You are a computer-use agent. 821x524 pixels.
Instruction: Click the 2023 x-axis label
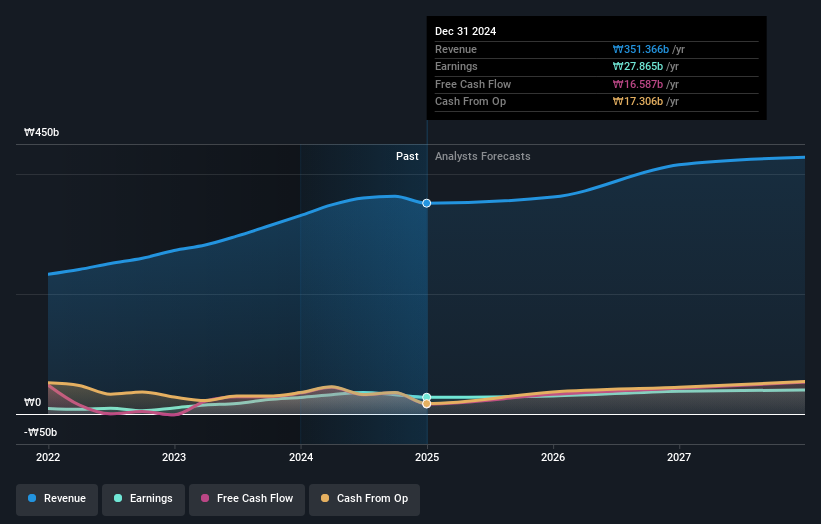point(174,457)
